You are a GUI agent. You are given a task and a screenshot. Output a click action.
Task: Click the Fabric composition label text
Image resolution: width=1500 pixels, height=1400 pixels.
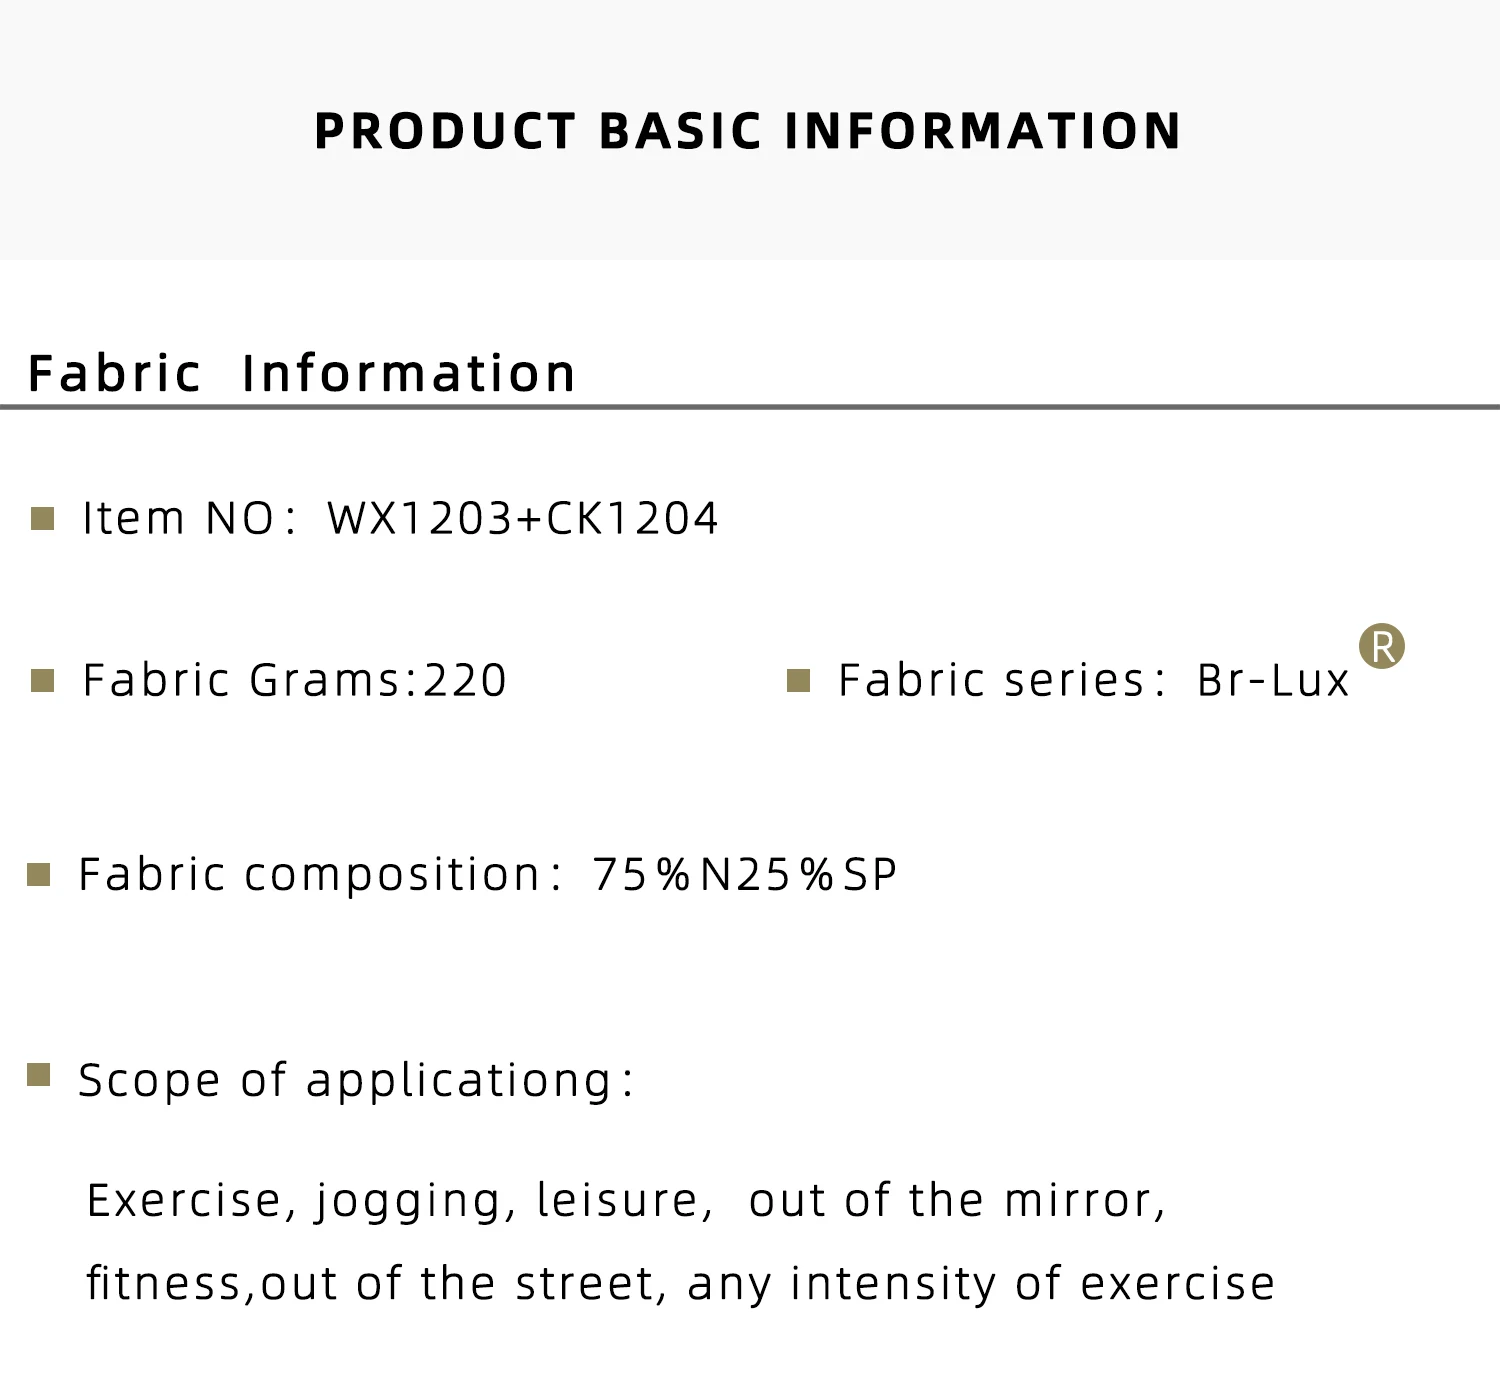[x=320, y=875]
